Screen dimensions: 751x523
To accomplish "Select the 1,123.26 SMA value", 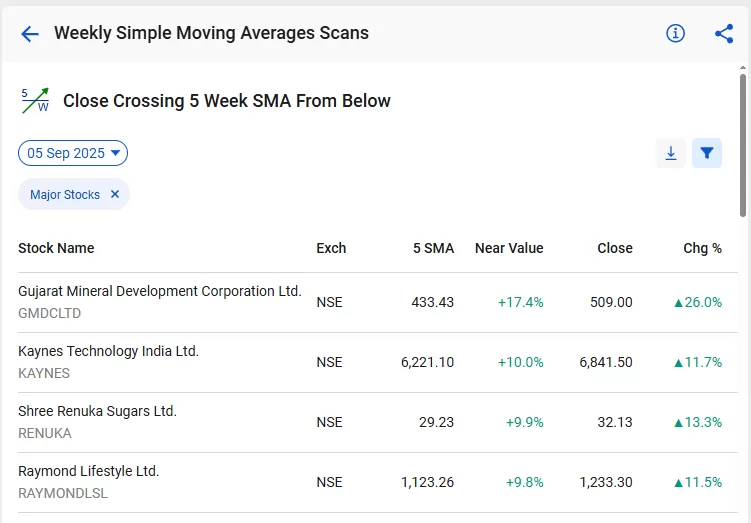I will point(427,482).
